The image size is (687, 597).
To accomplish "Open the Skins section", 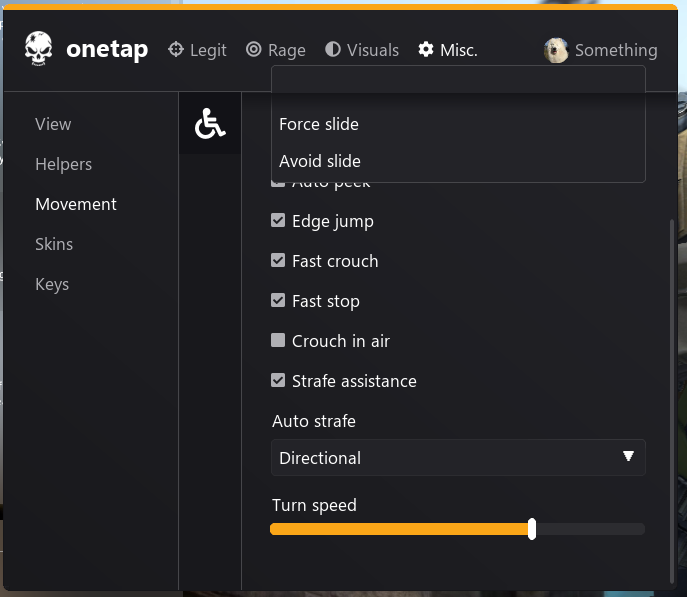I will tap(54, 244).
